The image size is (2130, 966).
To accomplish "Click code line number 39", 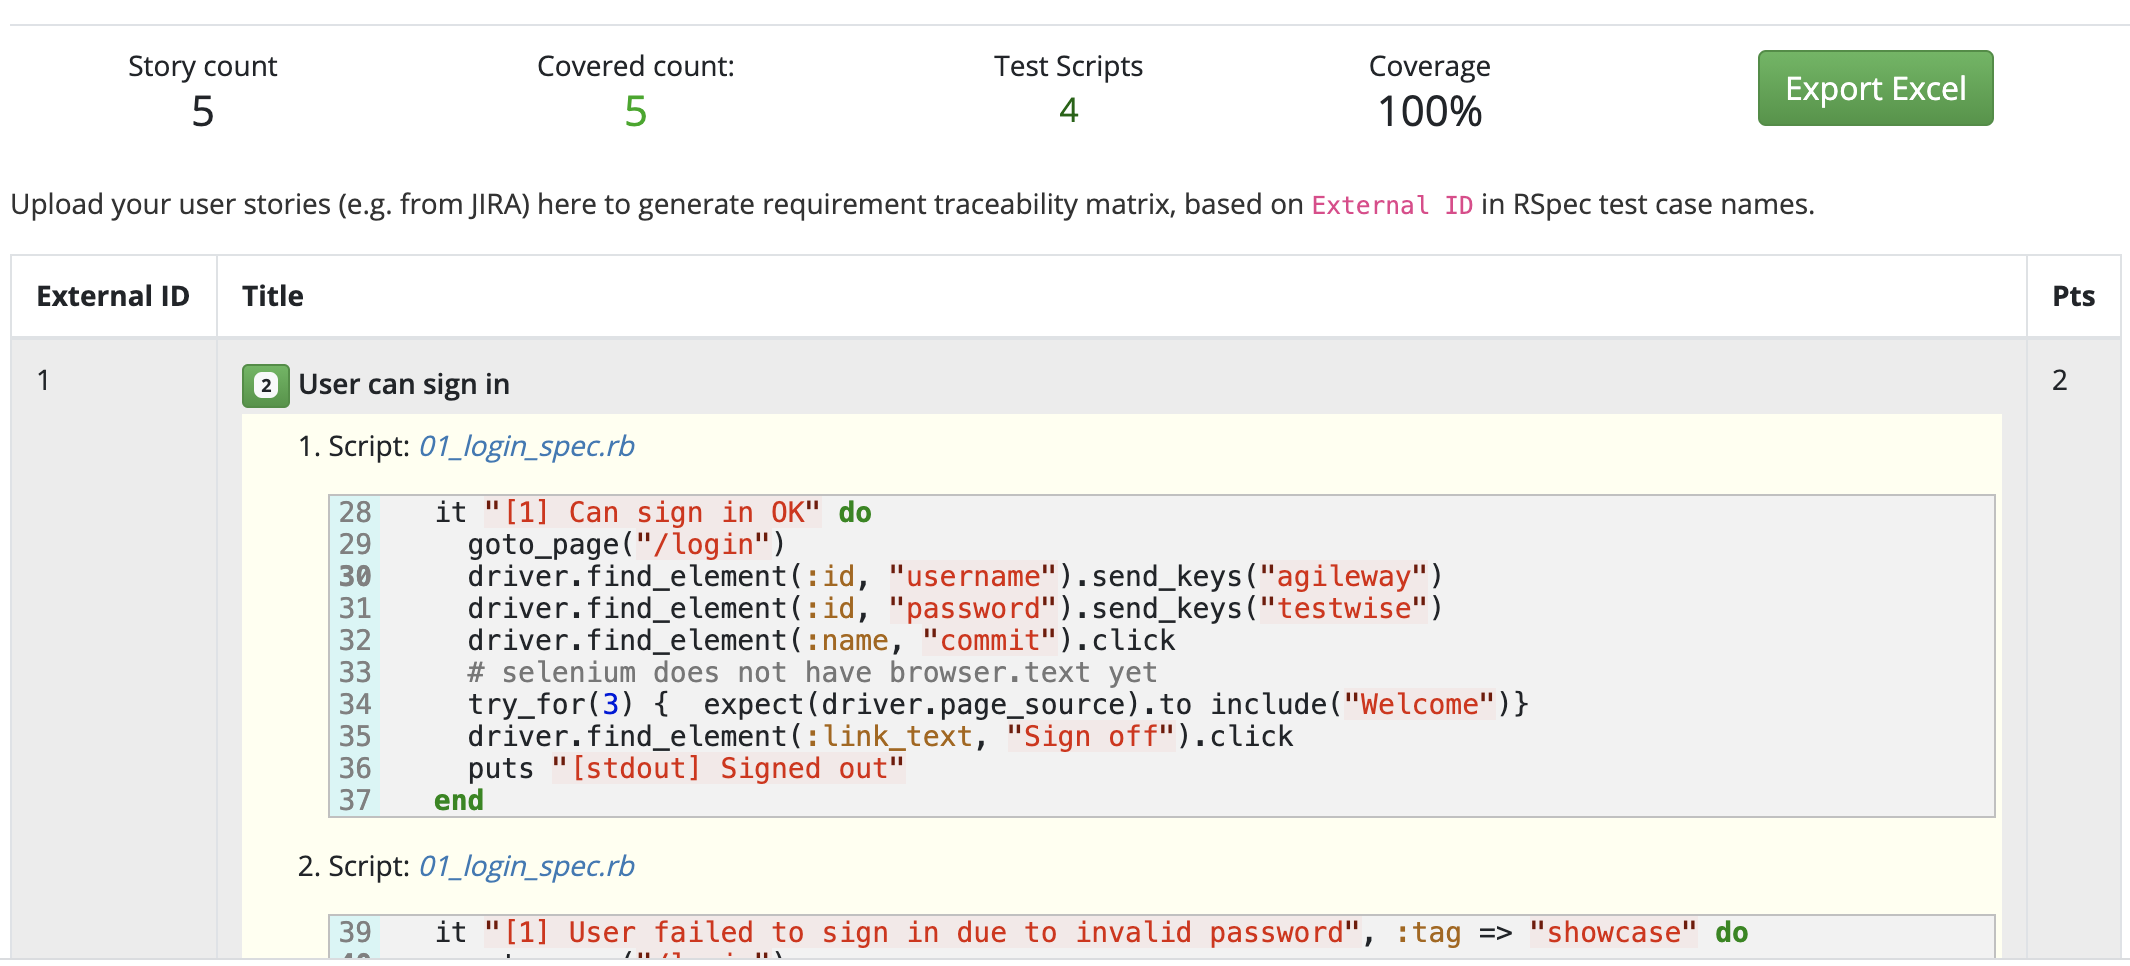I will point(355,932).
